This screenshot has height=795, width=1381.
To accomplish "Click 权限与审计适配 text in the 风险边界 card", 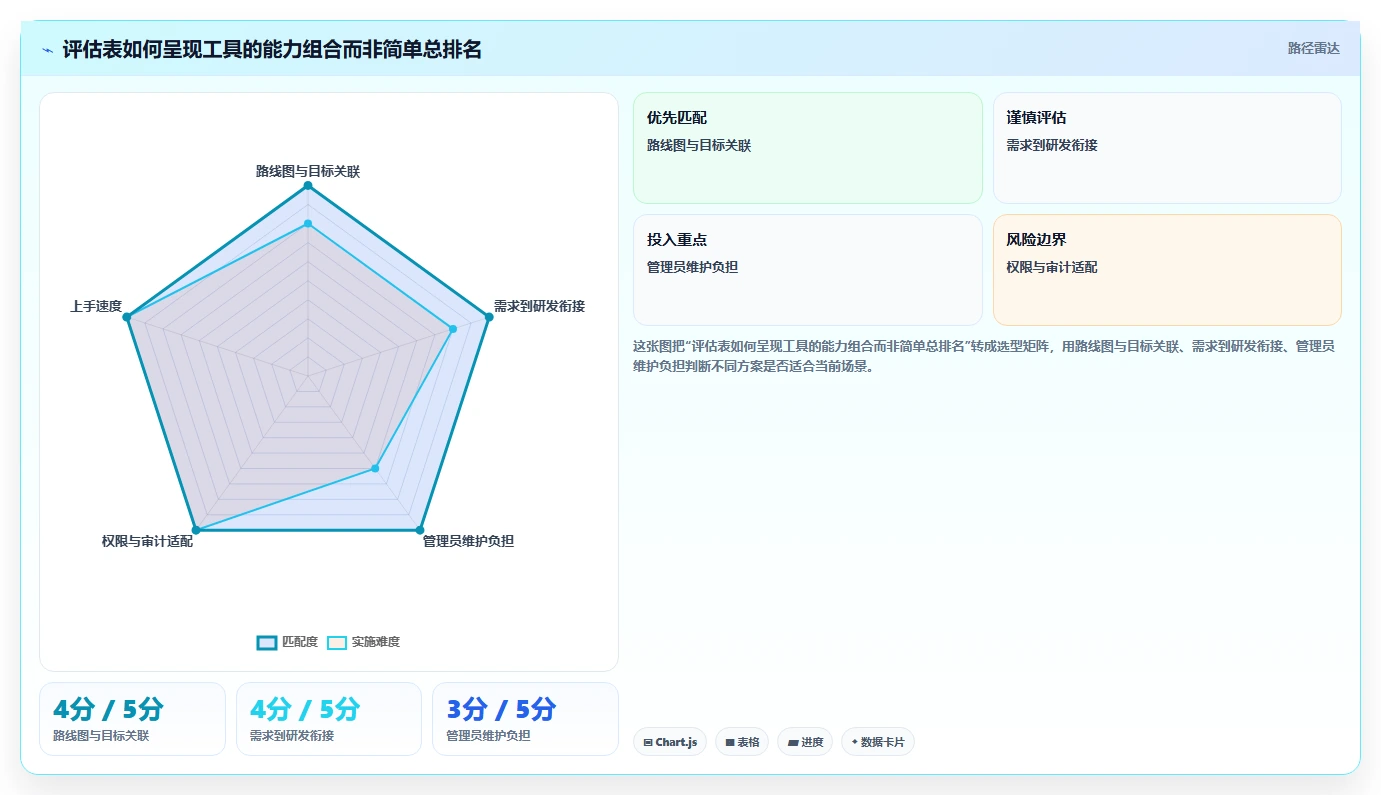I will pyautogui.click(x=1052, y=267).
